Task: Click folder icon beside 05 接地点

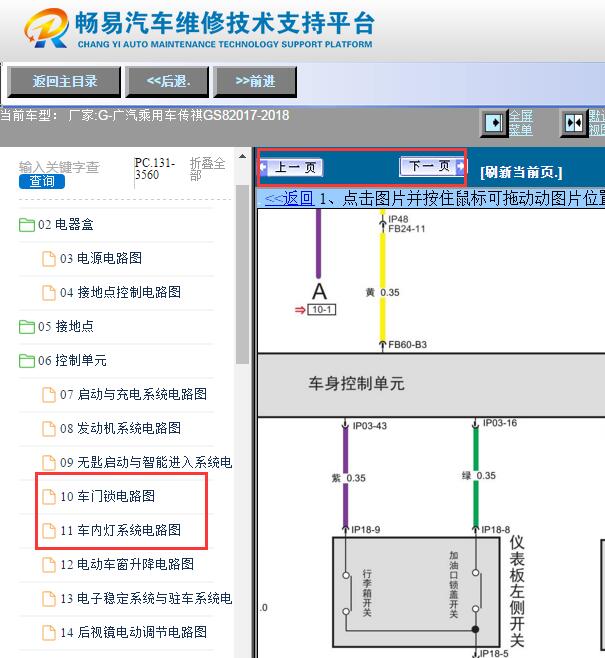Action: coord(27,327)
